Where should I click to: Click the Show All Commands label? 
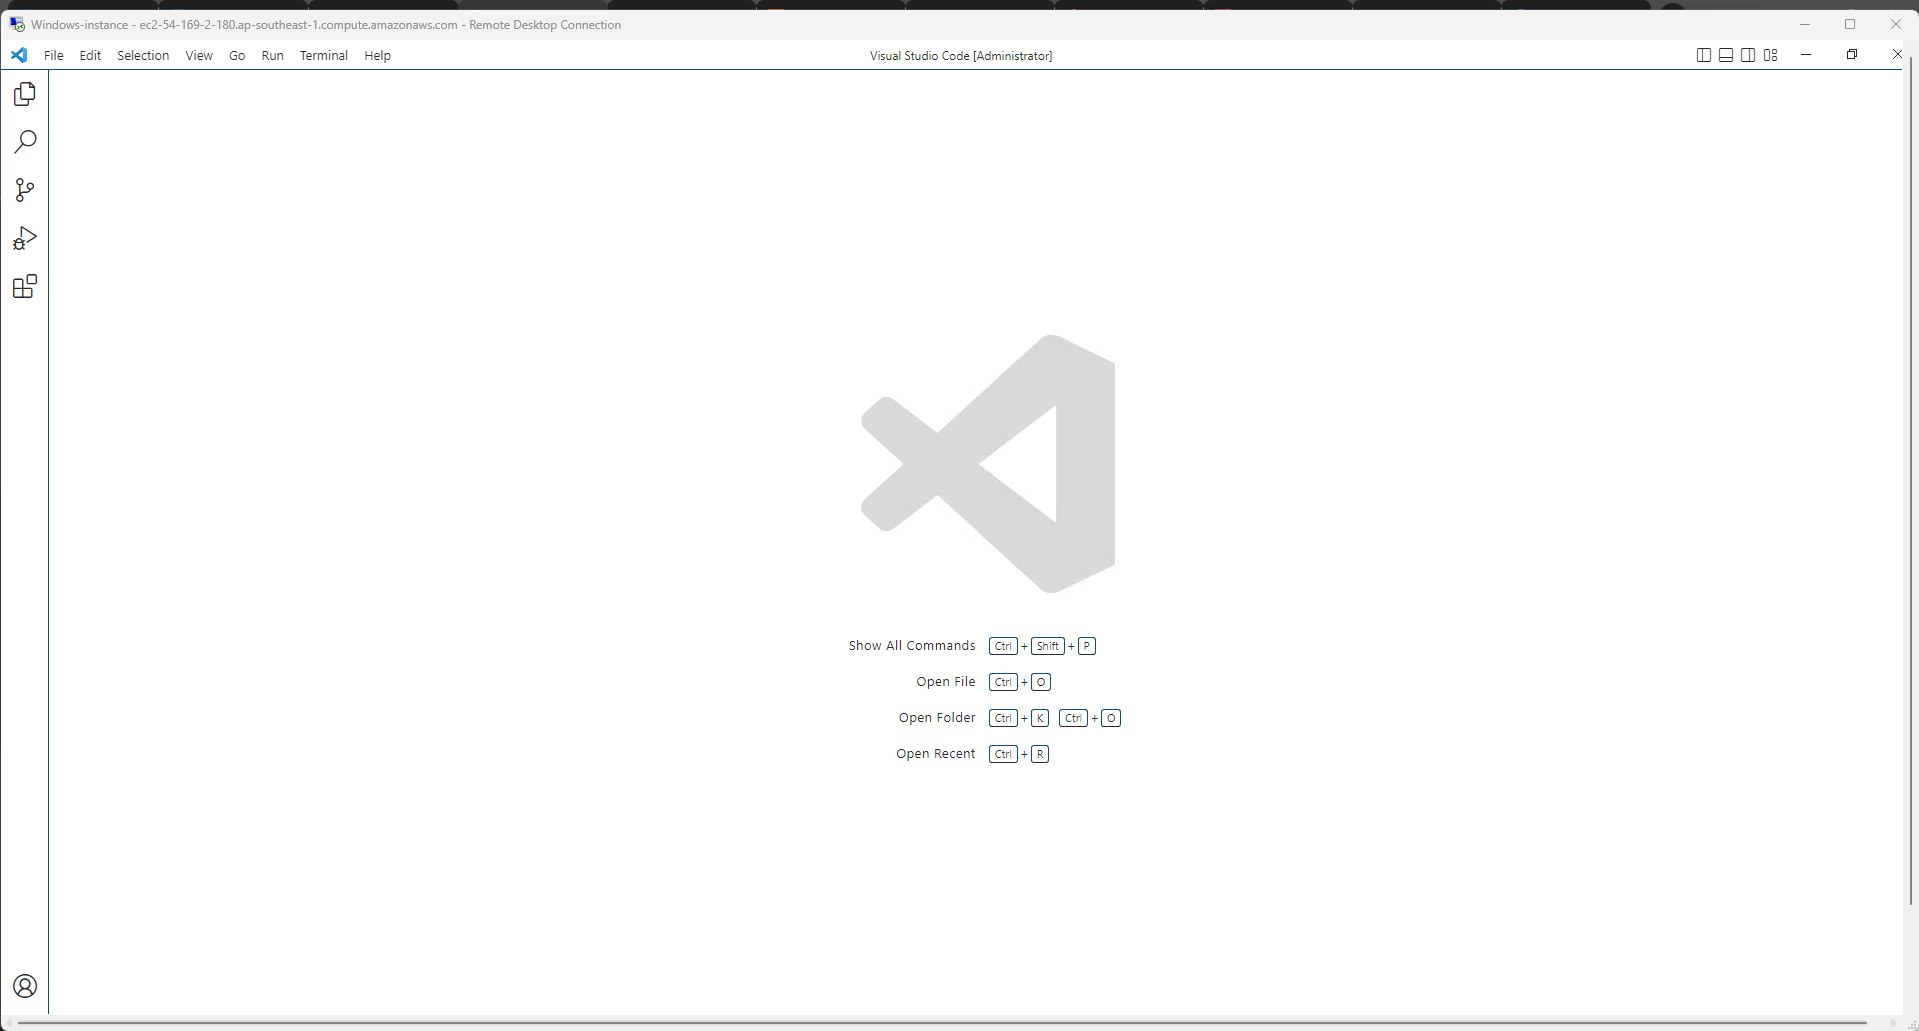(x=912, y=646)
